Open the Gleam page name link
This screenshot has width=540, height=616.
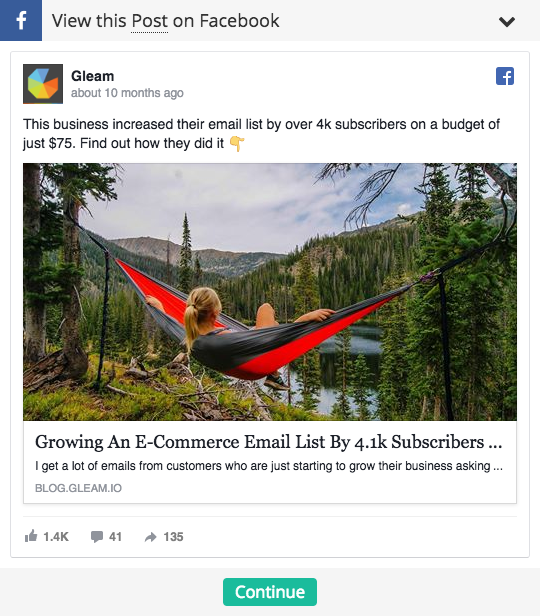[92, 76]
